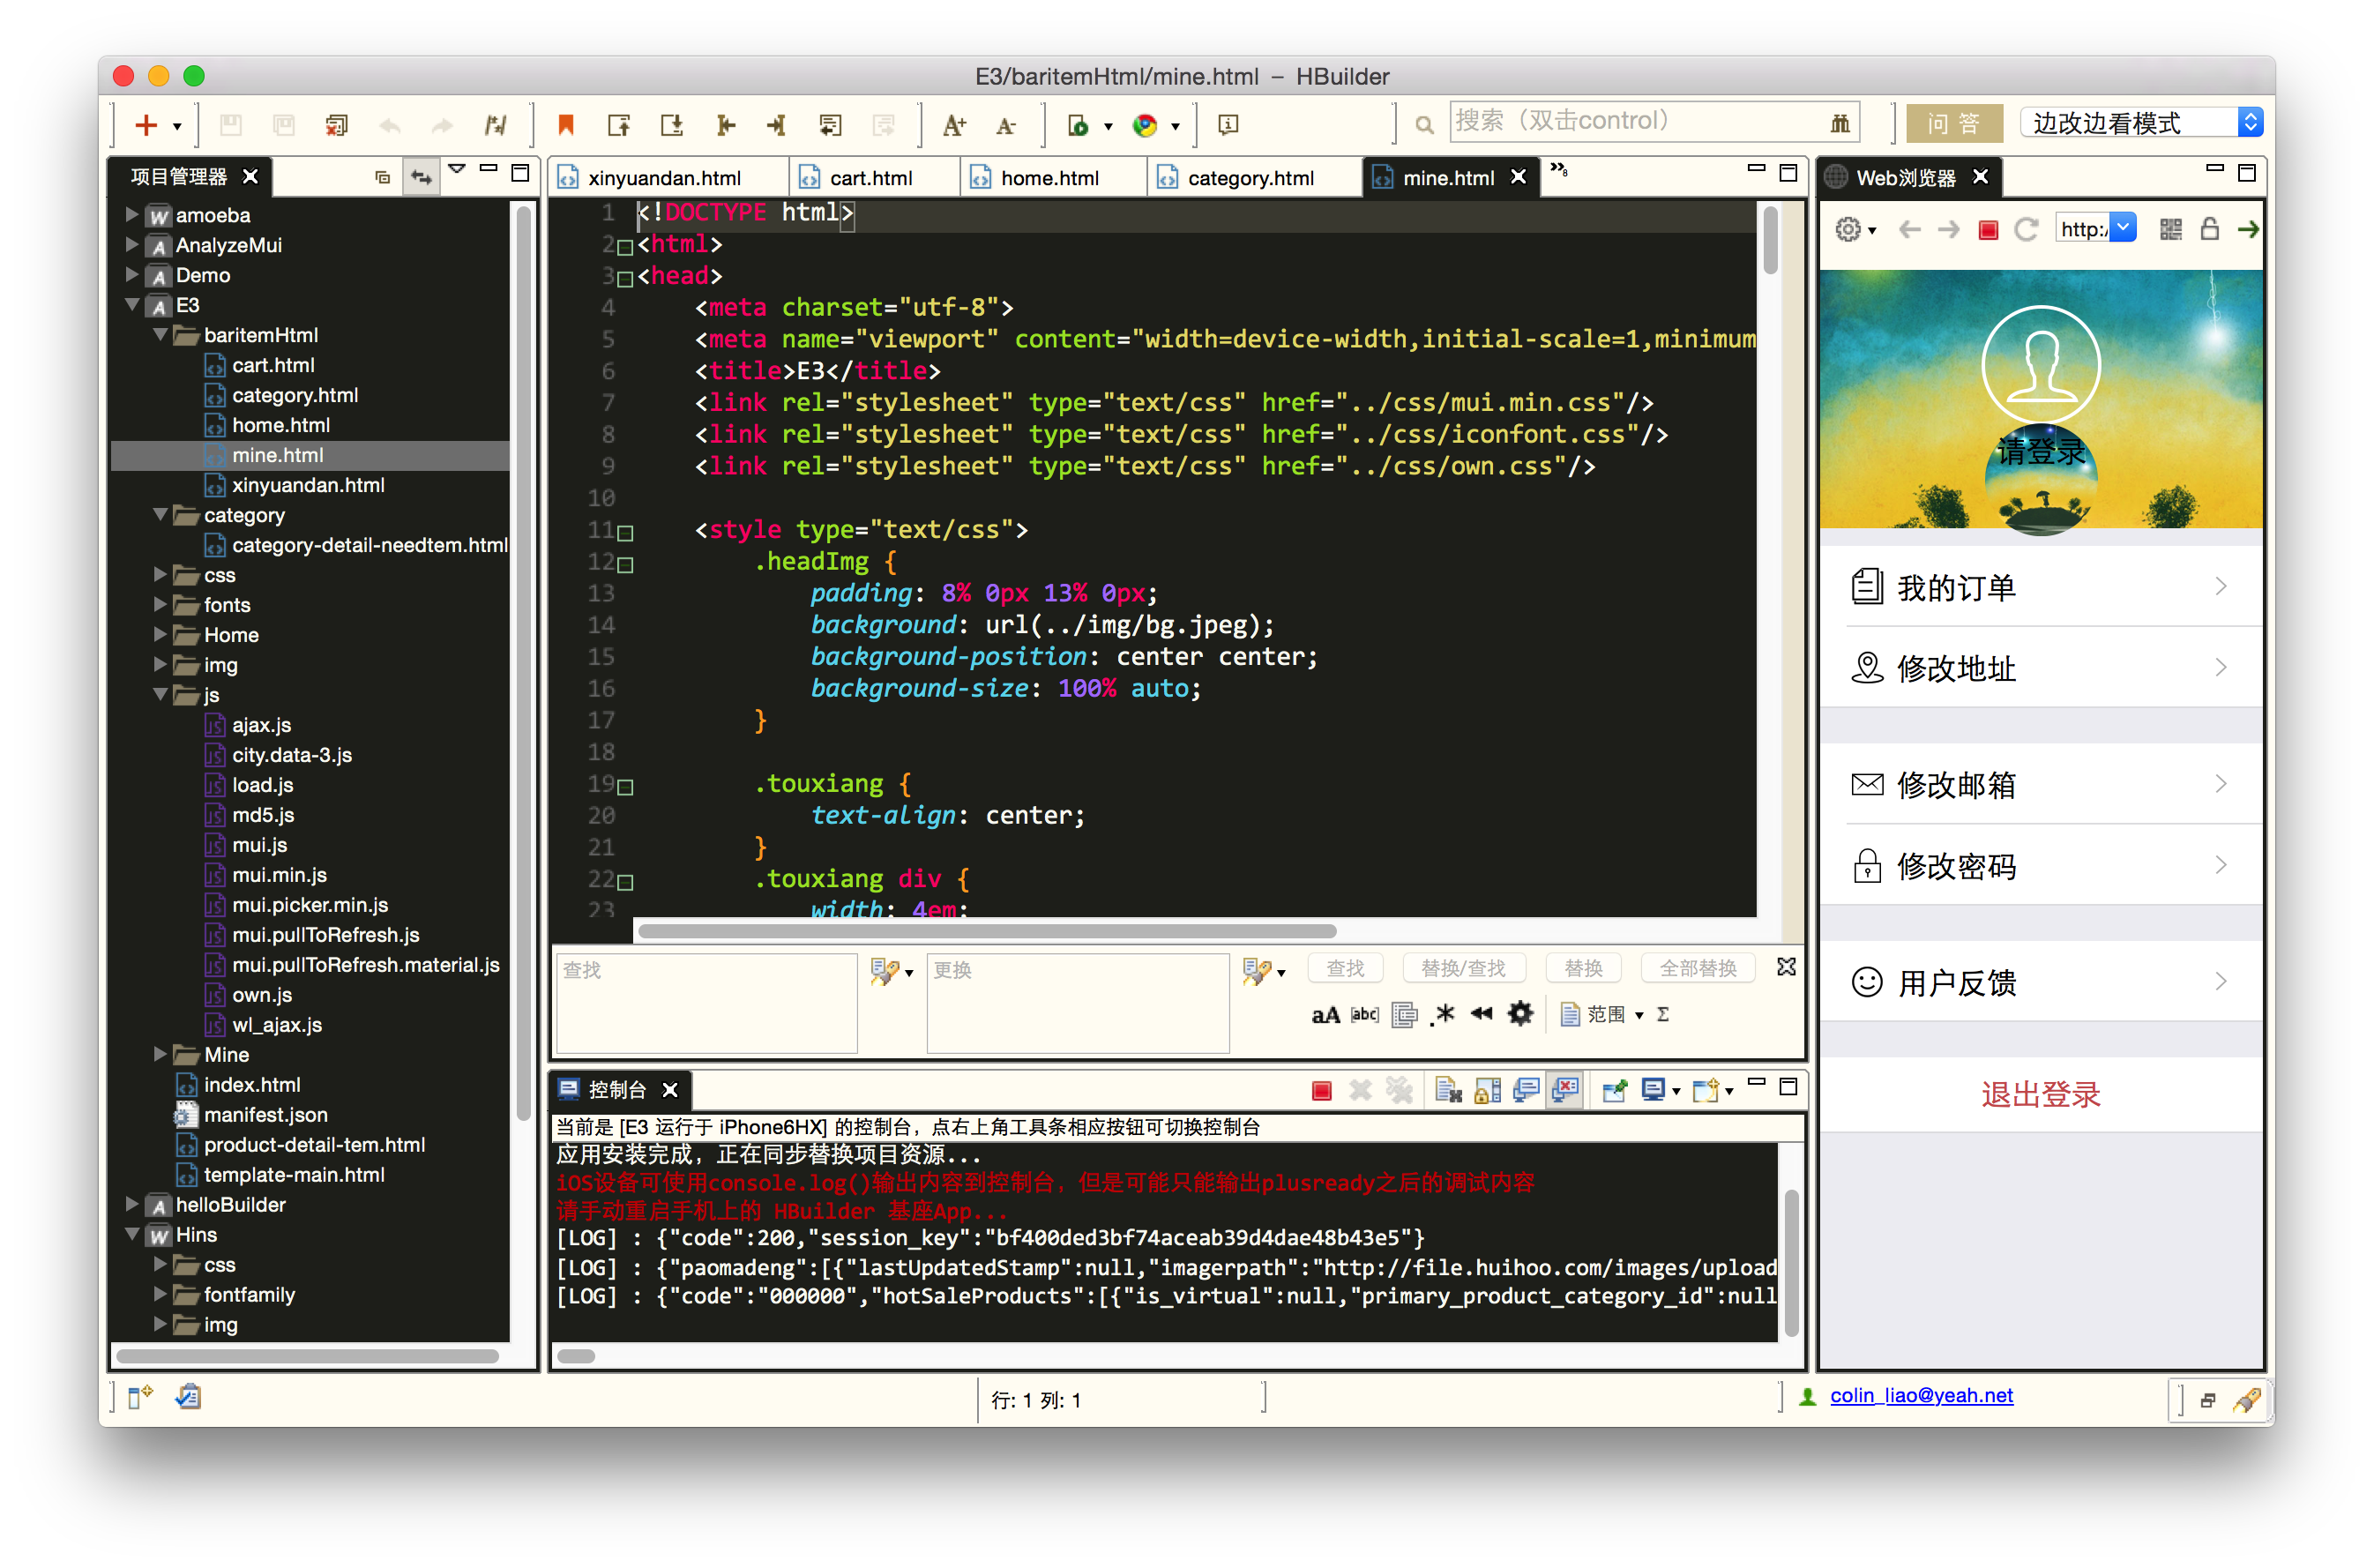This screenshot has width=2374, height=1568.
Task: Toggle whole-word [abc] search option
Action: [x=1365, y=1015]
